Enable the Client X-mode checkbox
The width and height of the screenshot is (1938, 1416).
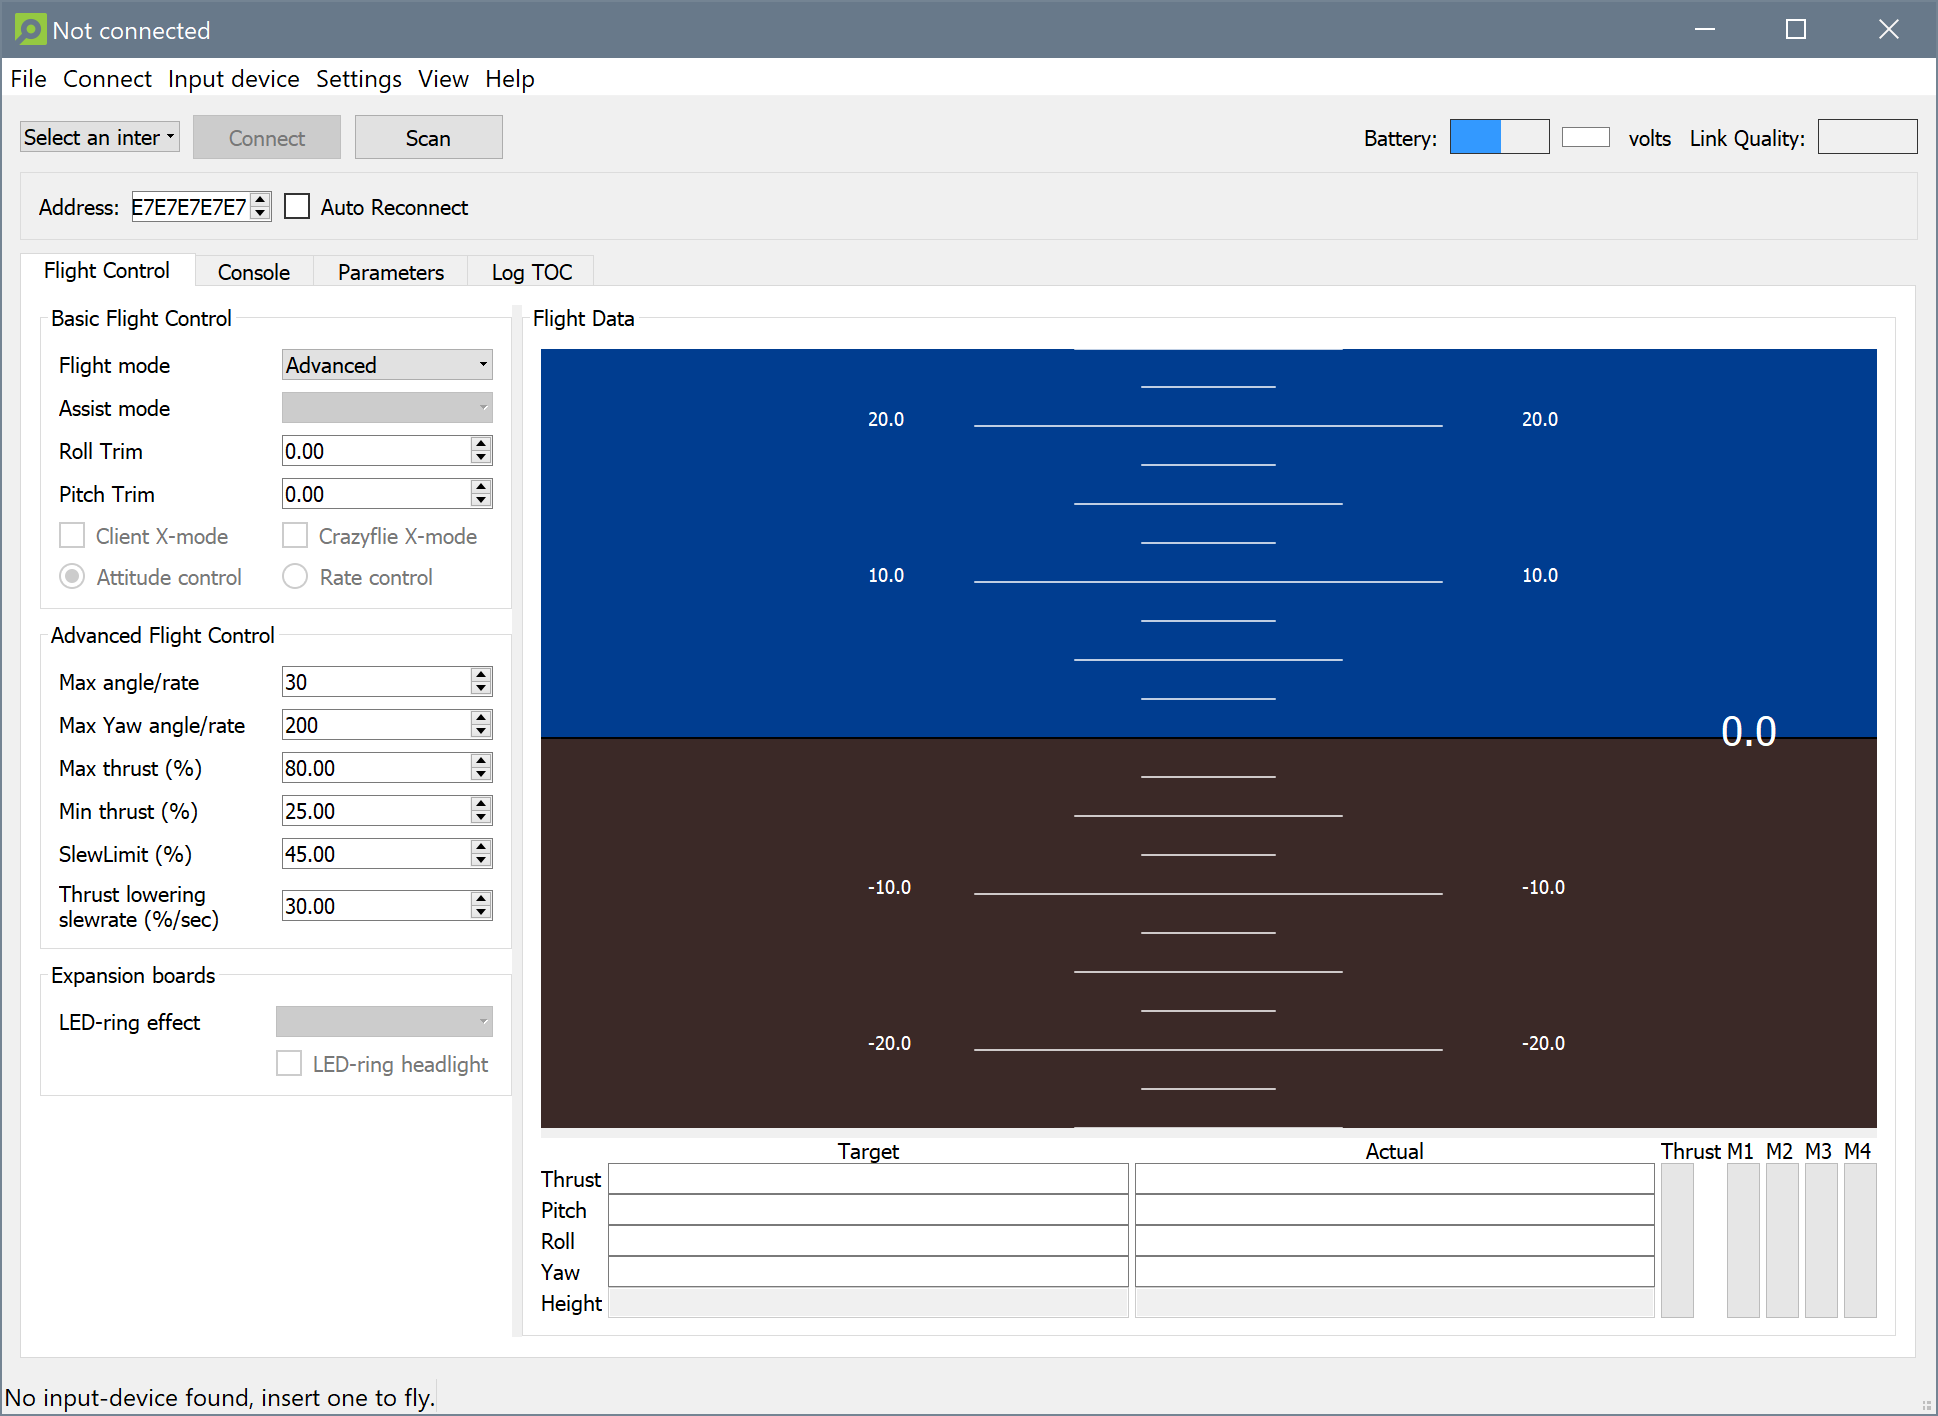[x=71, y=536]
